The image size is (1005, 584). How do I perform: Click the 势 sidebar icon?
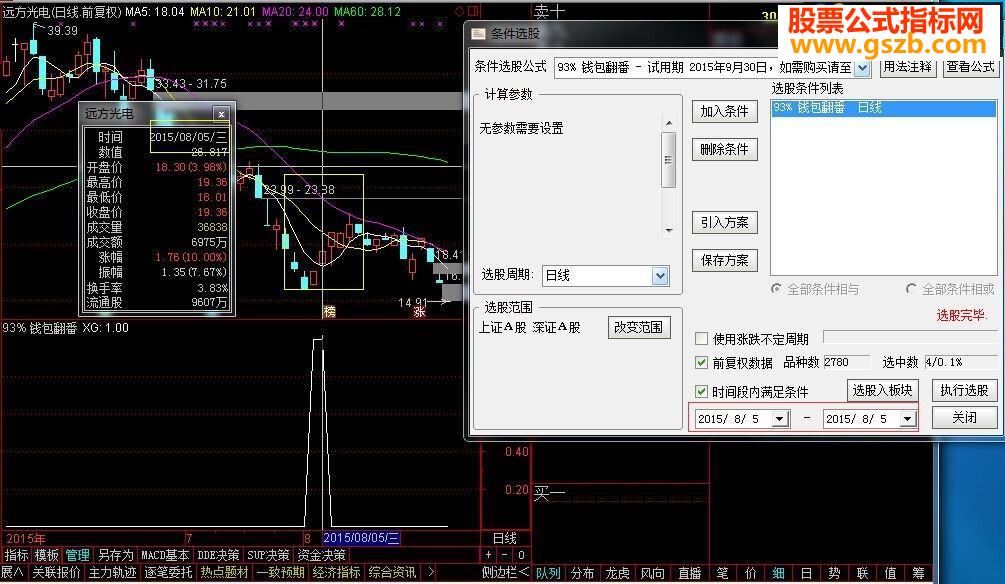point(834,573)
